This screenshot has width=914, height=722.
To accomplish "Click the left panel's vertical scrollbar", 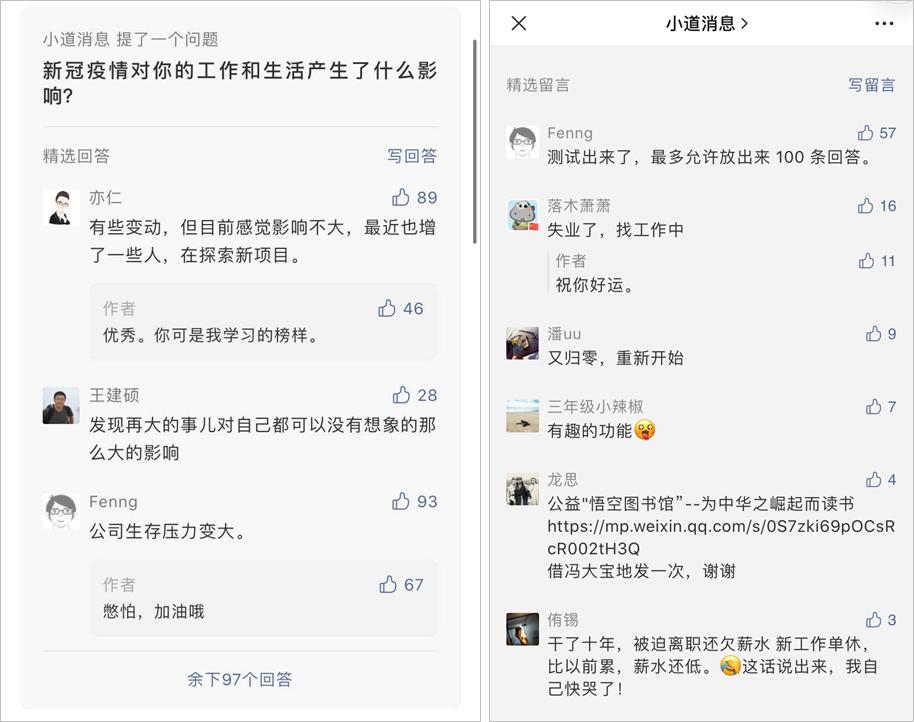I will pos(474,140).
